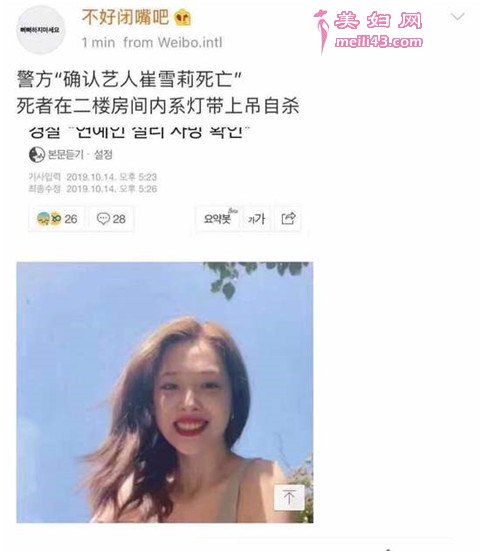Tap the scroll-to-top arrow on the photo

tap(289, 497)
